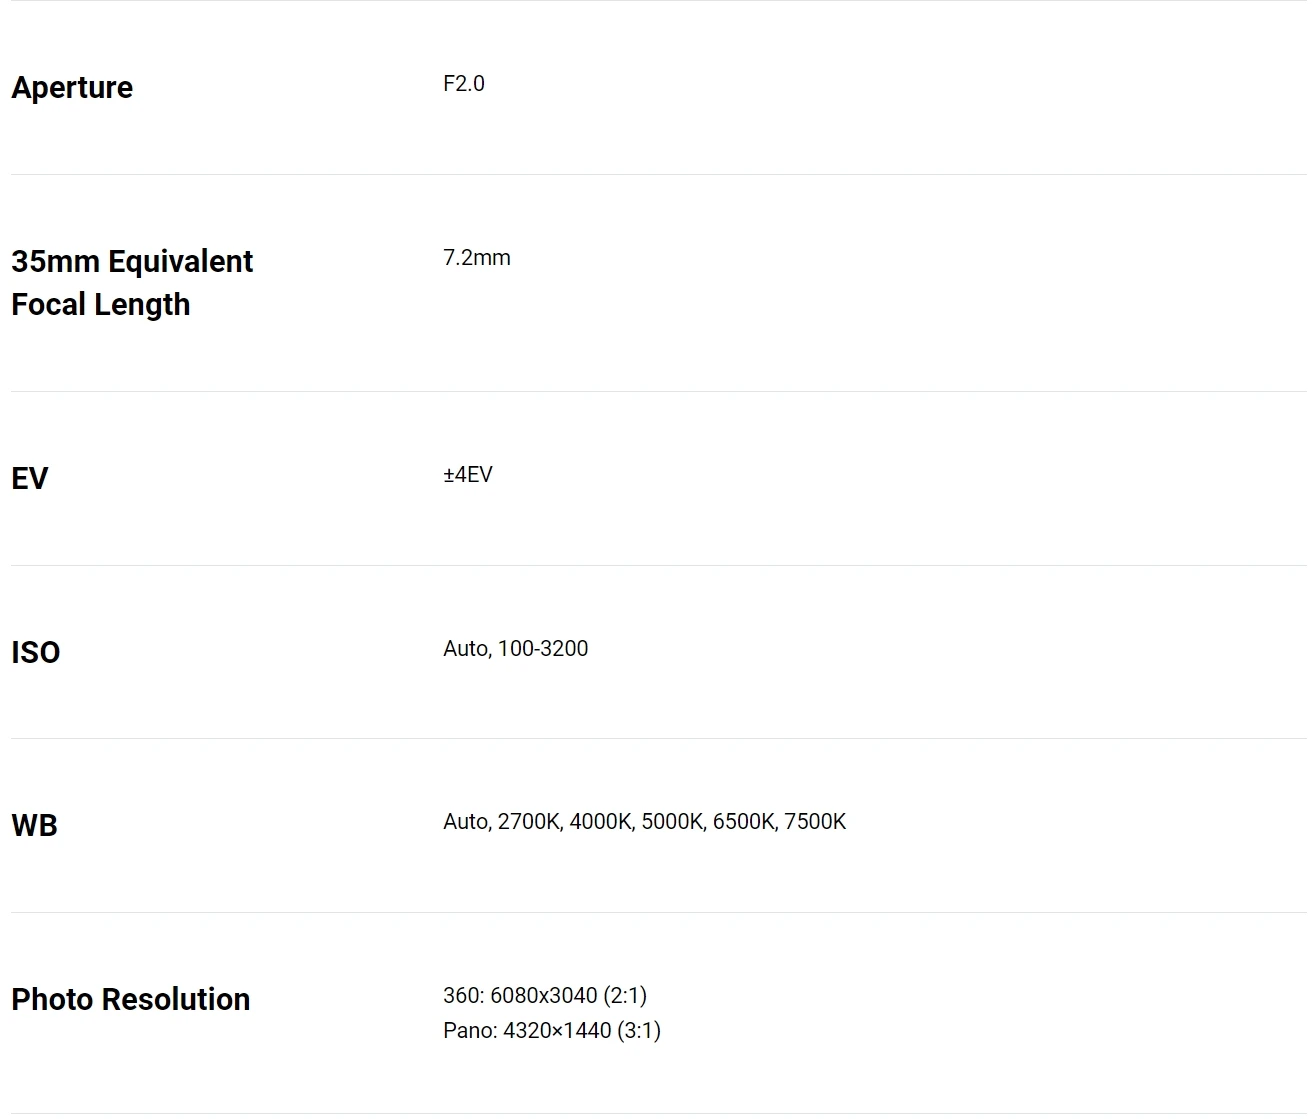Click the ±4EV value text
The image size is (1314, 1119).
click(467, 475)
